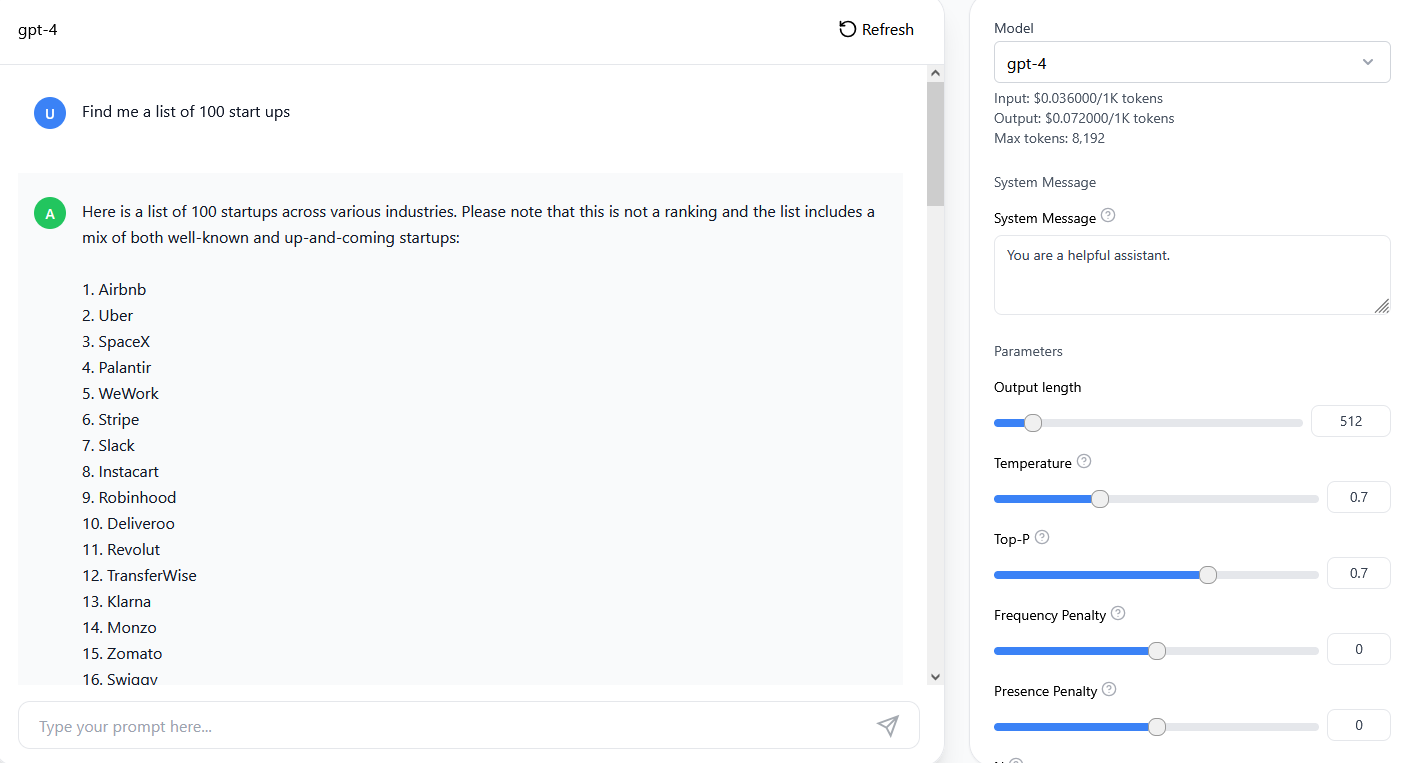Click the Presence Penalty value field
Image resolution: width=1408 pixels, height=763 pixels.
[1358, 725]
